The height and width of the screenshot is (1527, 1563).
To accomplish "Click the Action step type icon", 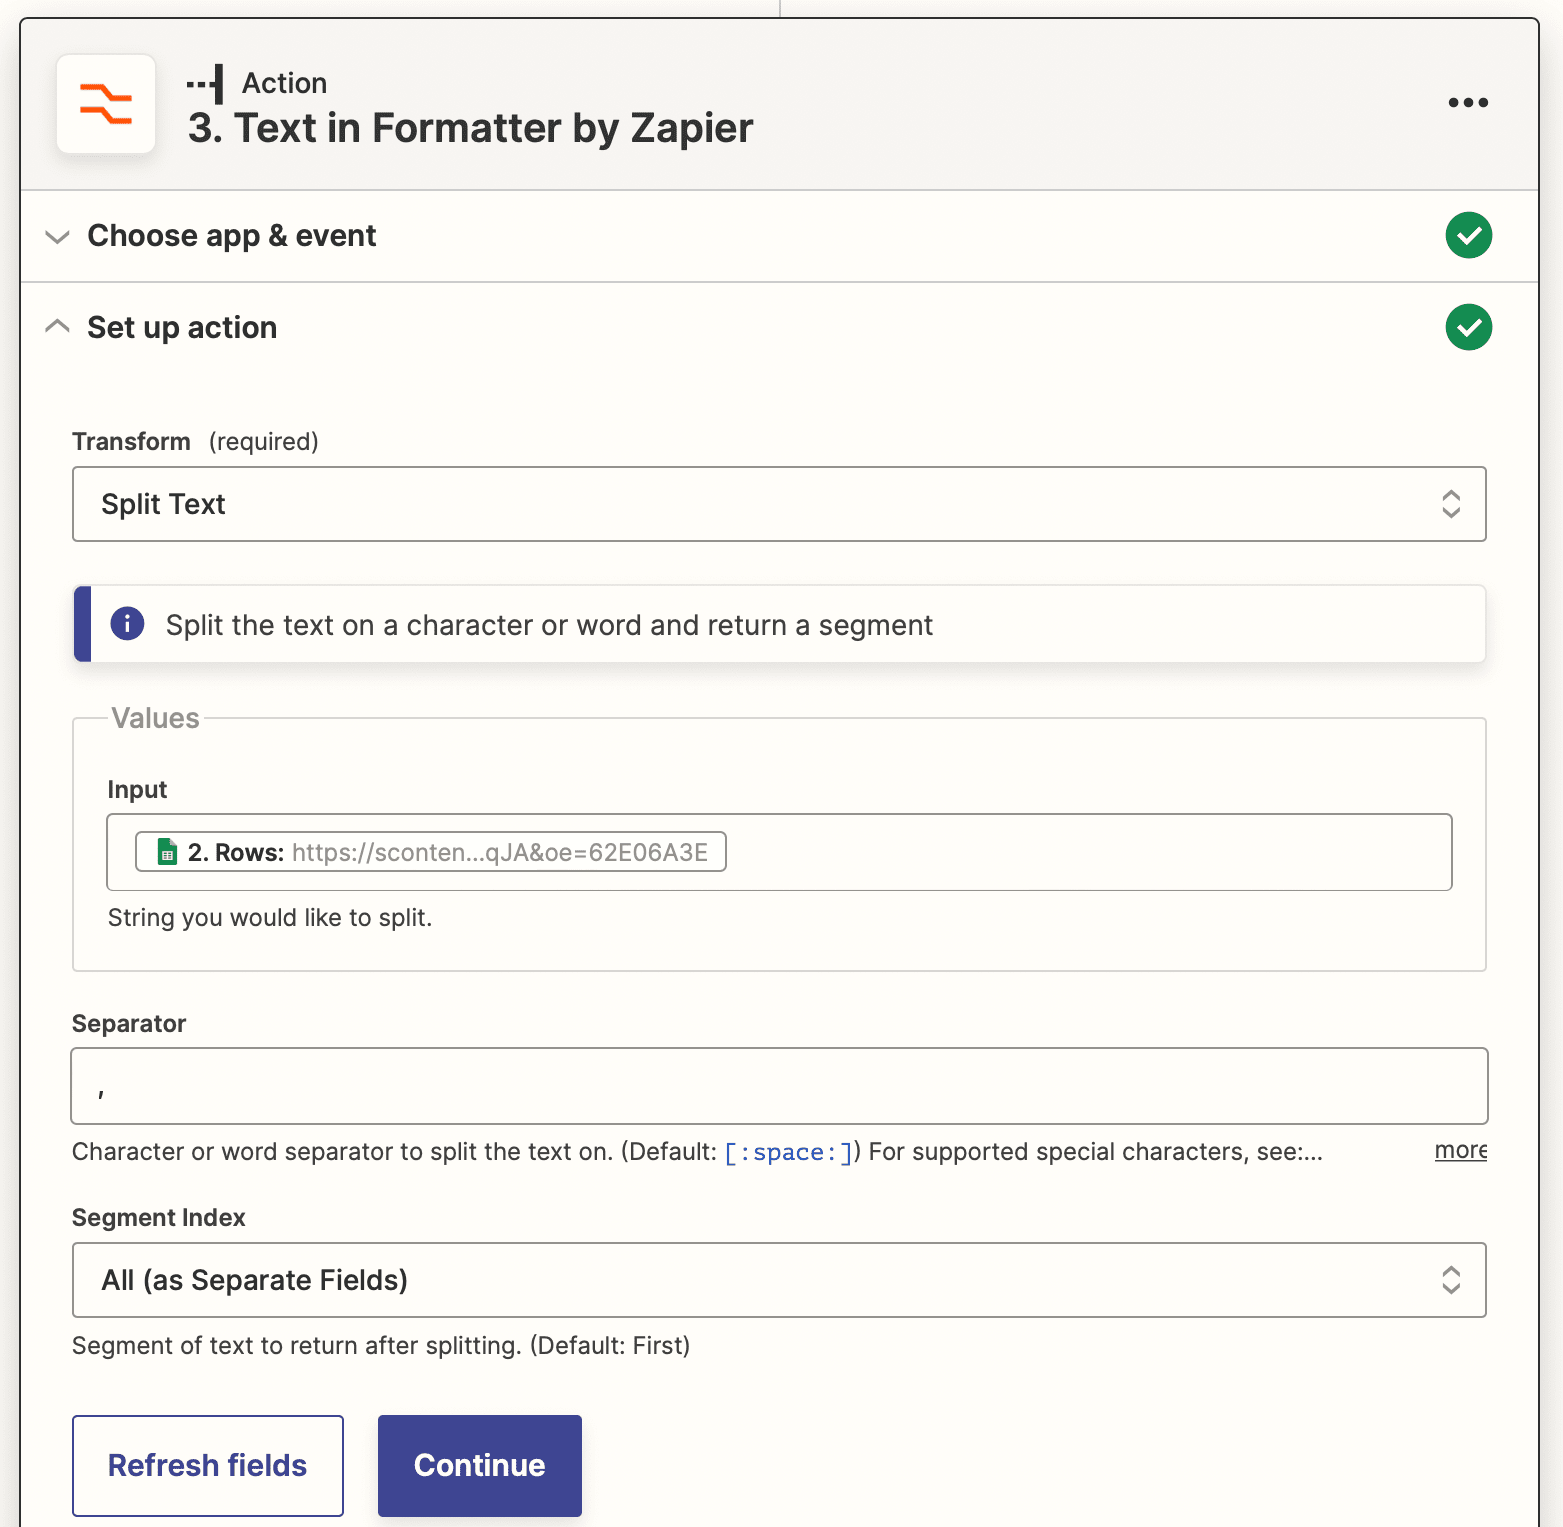I will click(206, 83).
